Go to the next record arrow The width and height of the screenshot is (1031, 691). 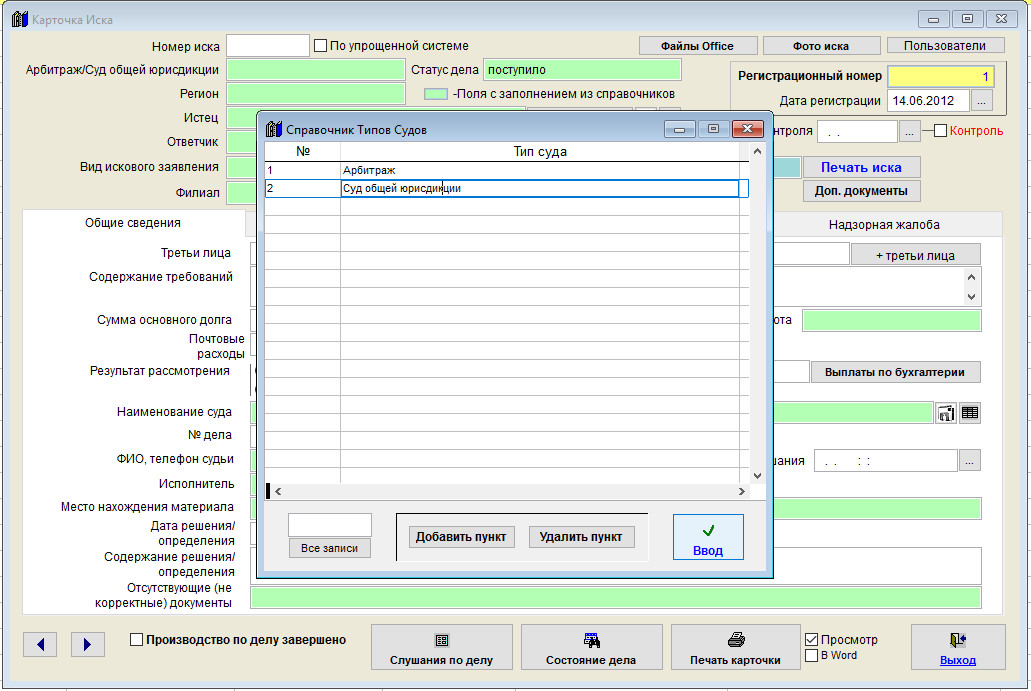[x=87, y=645]
